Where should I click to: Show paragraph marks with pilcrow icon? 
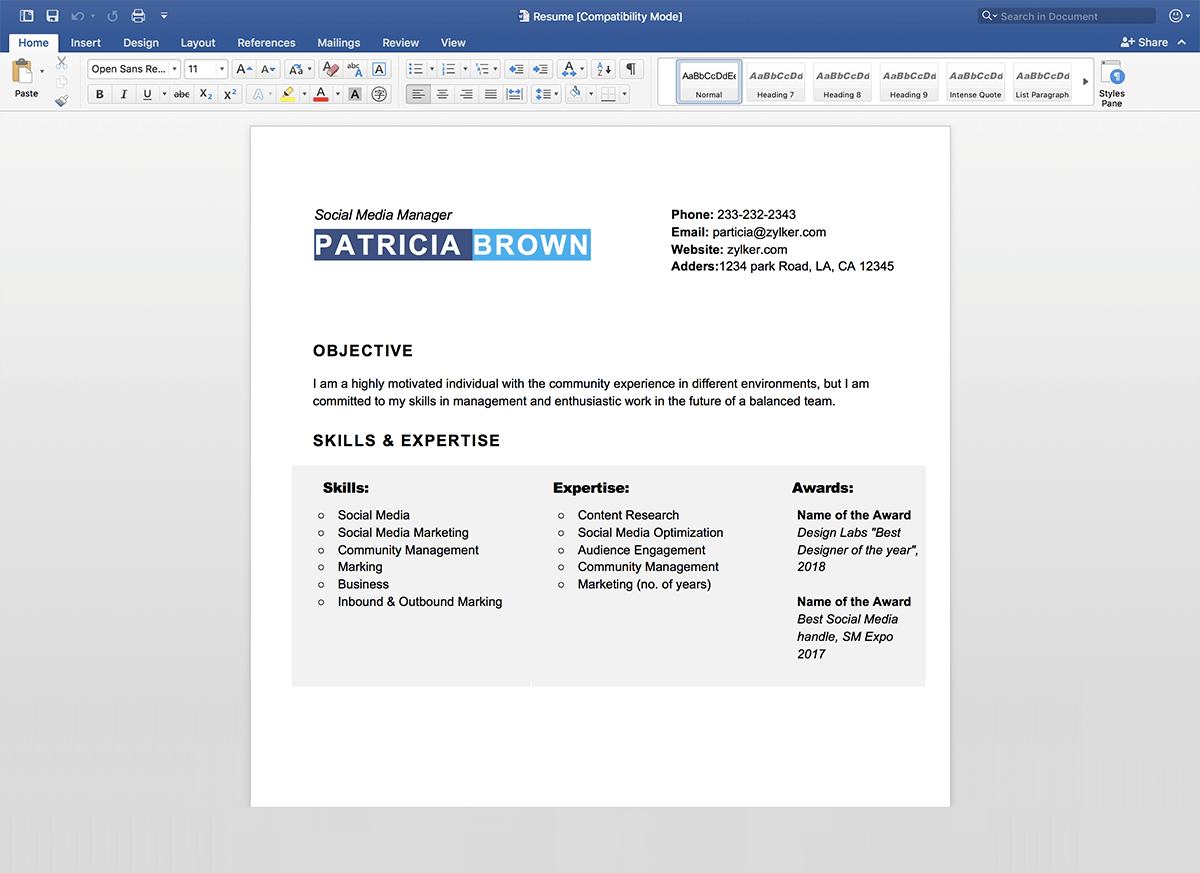click(631, 69)
